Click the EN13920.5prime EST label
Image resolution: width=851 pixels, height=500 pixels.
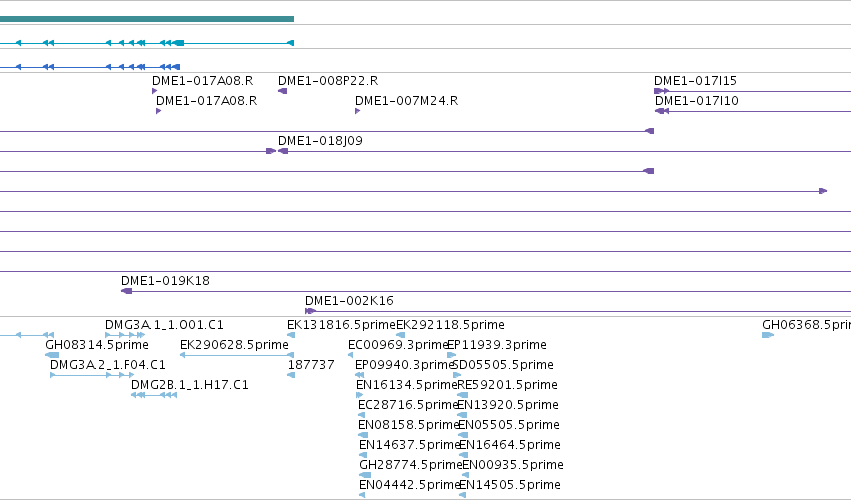click(508, 406)
